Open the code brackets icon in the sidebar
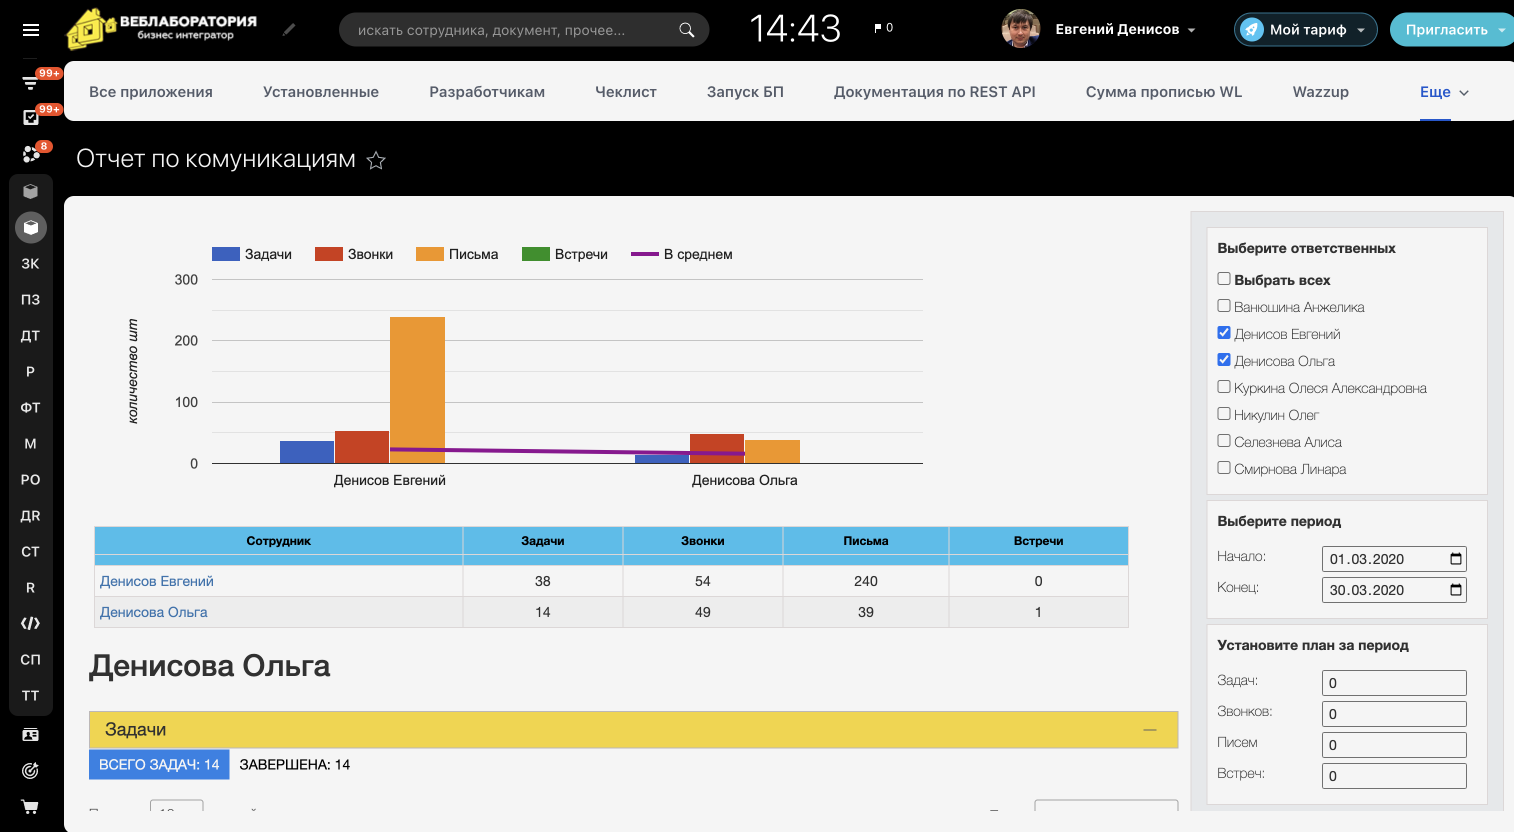The image size is (1514, 832). (30, 623)
